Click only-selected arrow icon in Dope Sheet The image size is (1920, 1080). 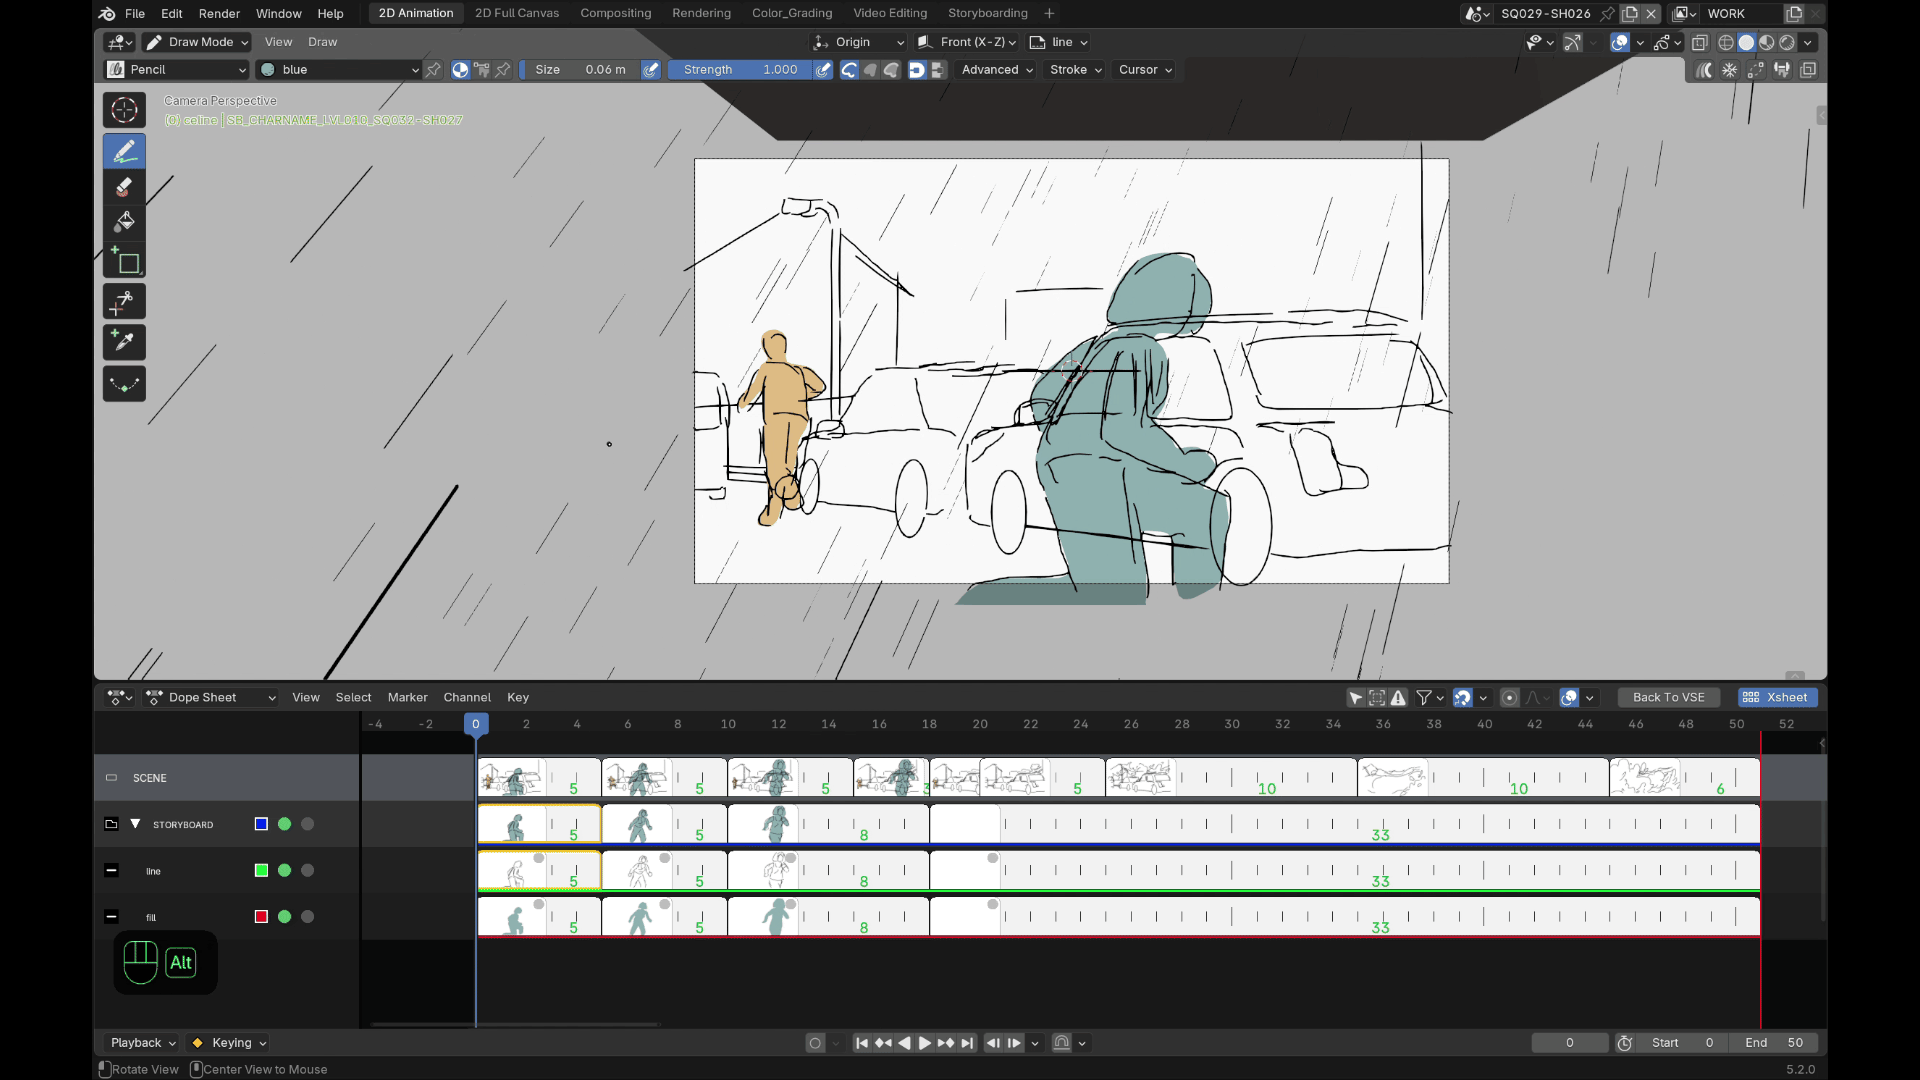(1356, 698)
